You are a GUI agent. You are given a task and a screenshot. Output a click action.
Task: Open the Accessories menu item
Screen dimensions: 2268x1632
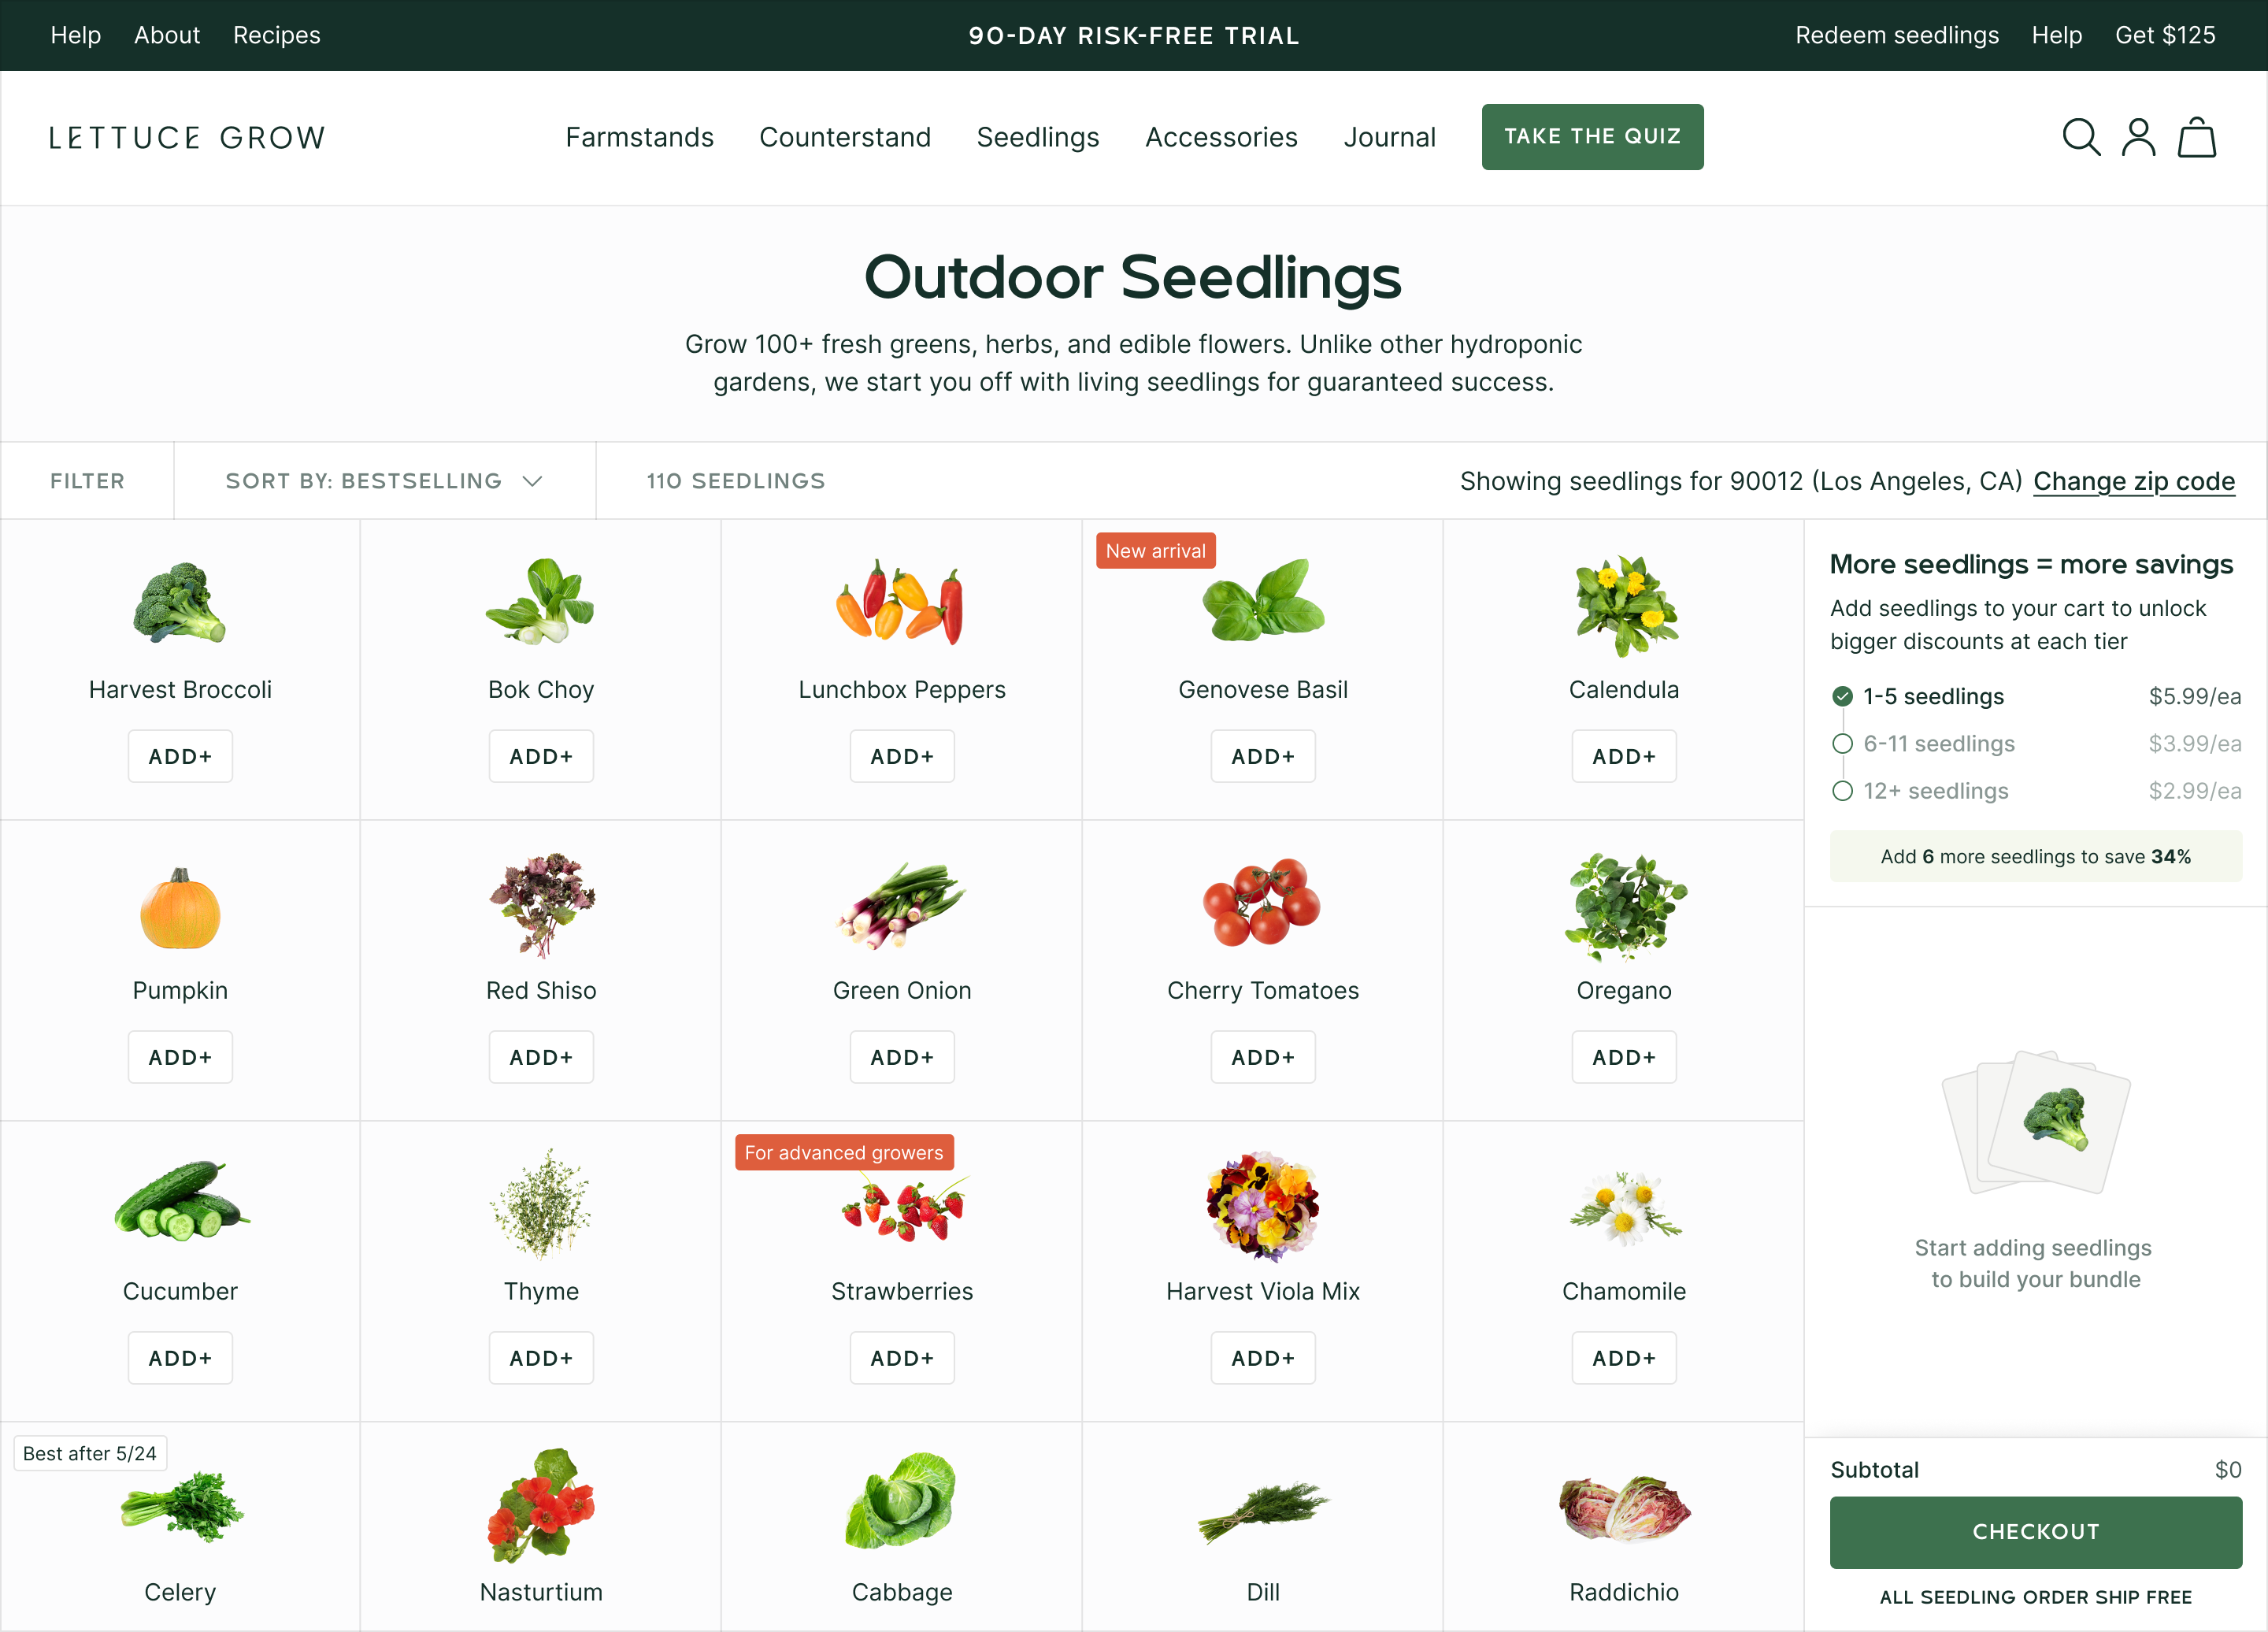tap(1221, 137)
